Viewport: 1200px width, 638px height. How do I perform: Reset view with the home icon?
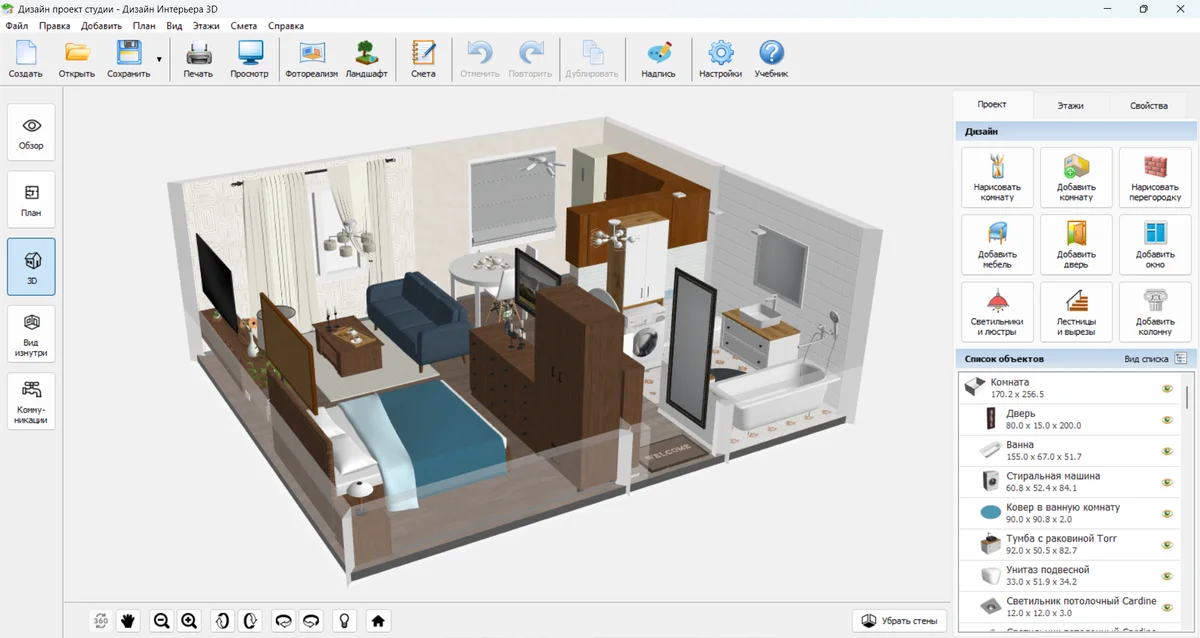(378, 621)
